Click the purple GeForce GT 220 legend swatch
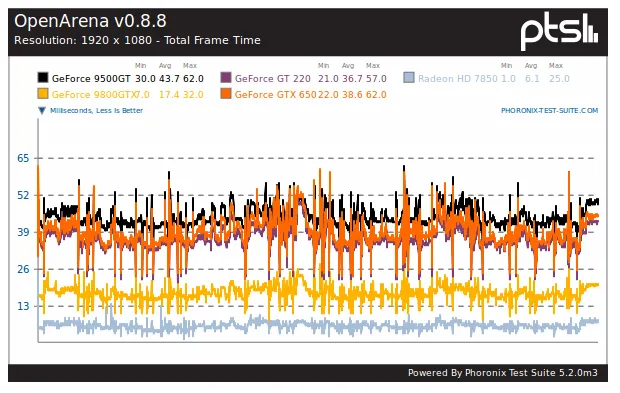 [226, 77]
